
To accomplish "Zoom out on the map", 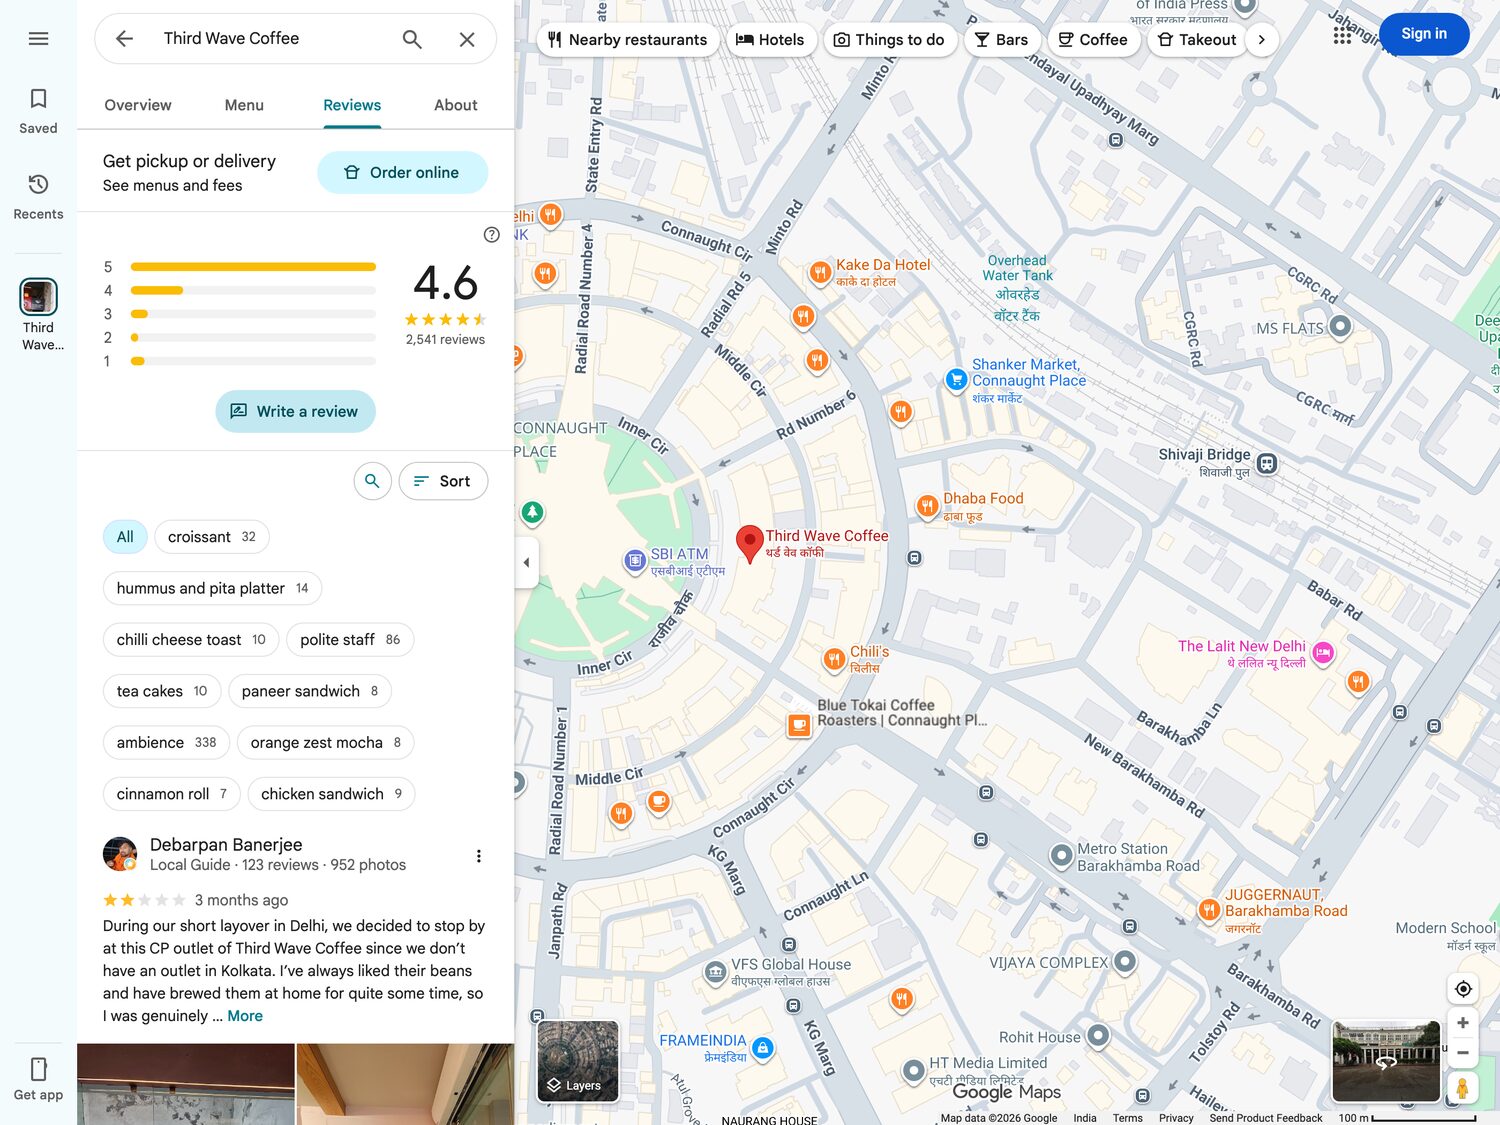I will pyautogui.click(x=1463, y=1052).
